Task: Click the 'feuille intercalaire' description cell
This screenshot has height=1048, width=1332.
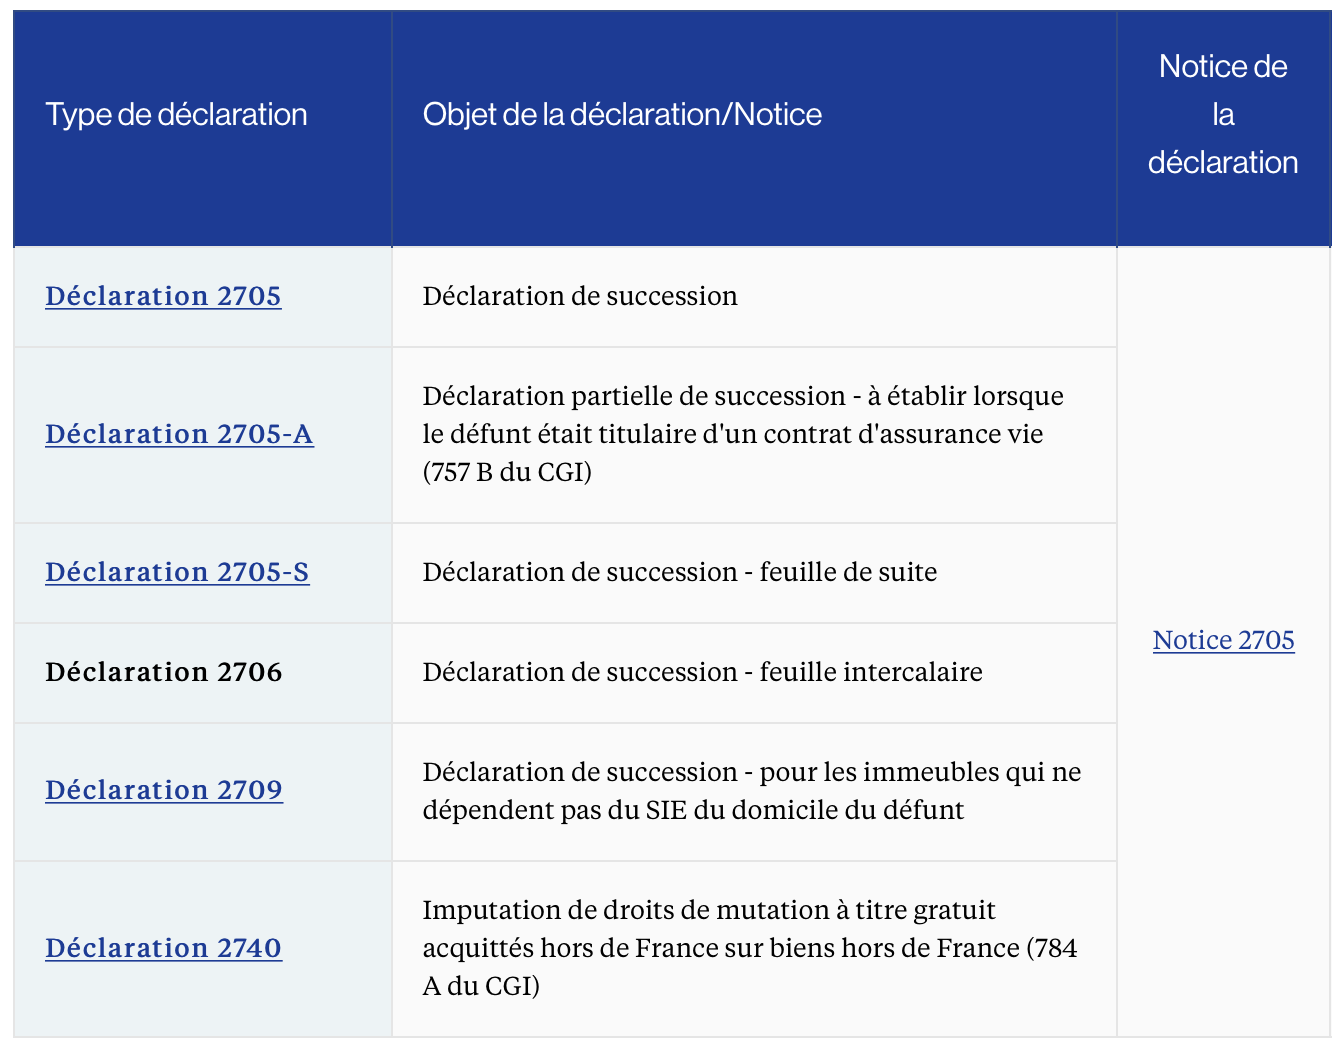Action: (702, 672)
